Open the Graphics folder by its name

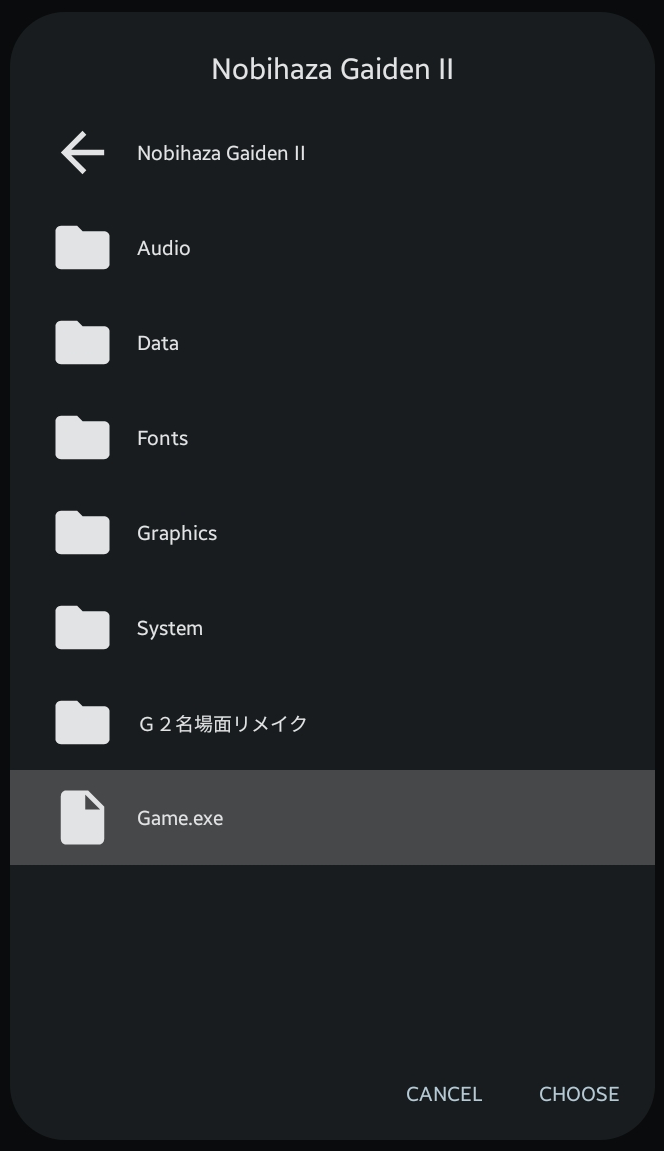pyautogui.click(x=177, y=533)
